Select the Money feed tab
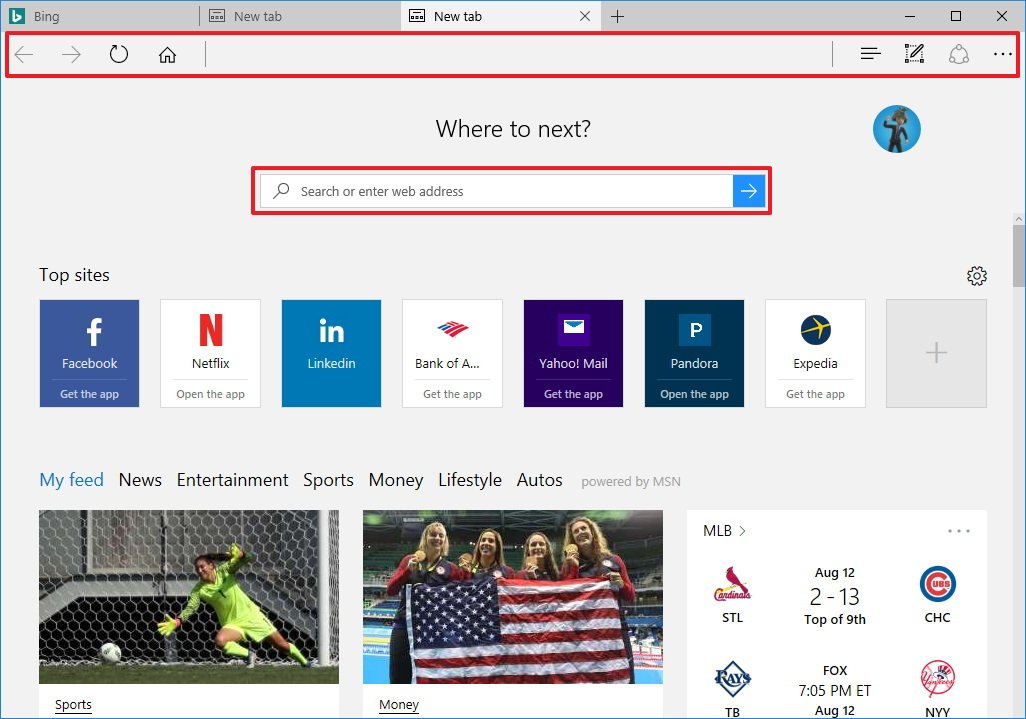This screenshot has width=1026, height=719. [x=396, y=480]
